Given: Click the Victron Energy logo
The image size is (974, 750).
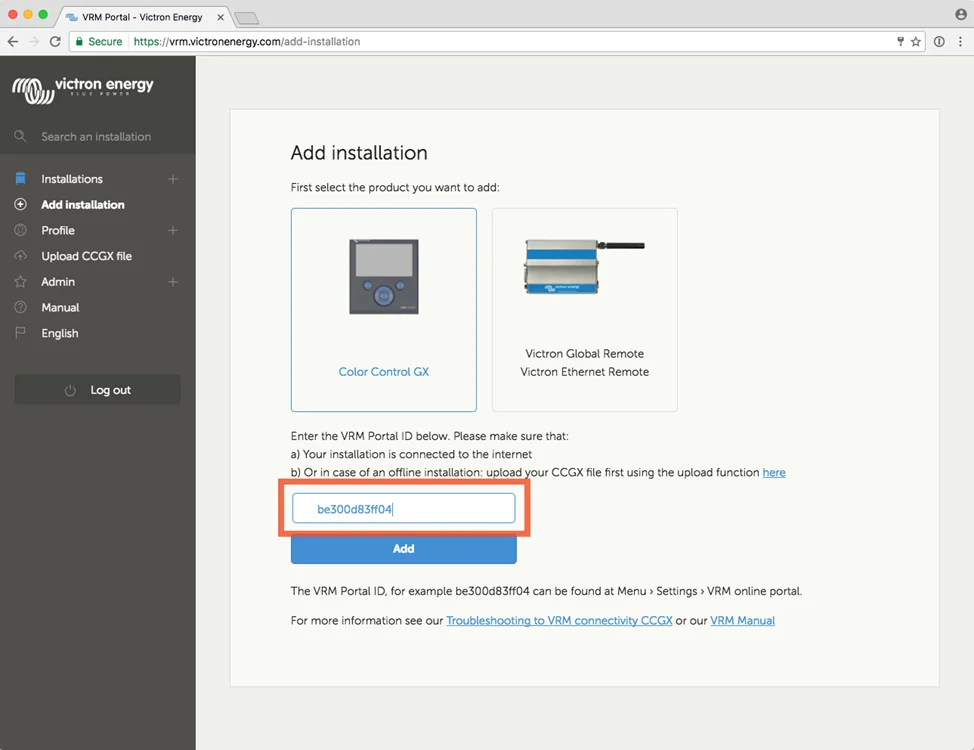Looking at the screenshot, I should [83, 90].
